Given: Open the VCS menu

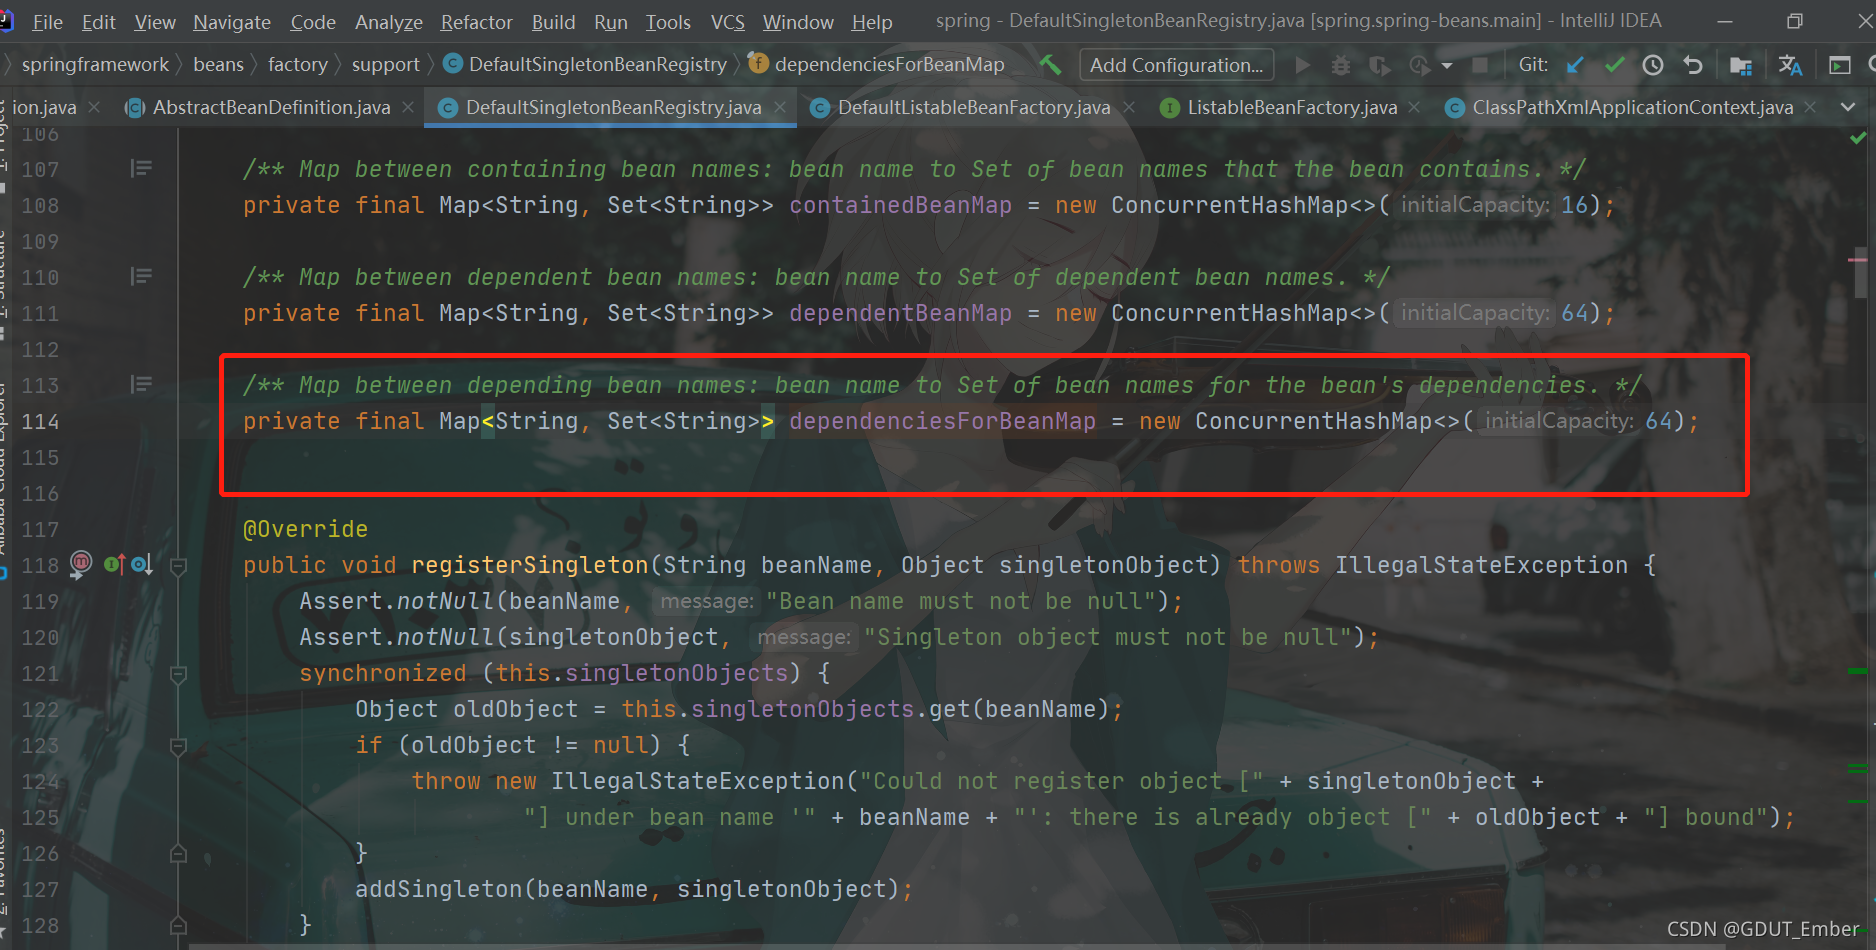Looking at the screenshot, I should (x=727, y=22).
